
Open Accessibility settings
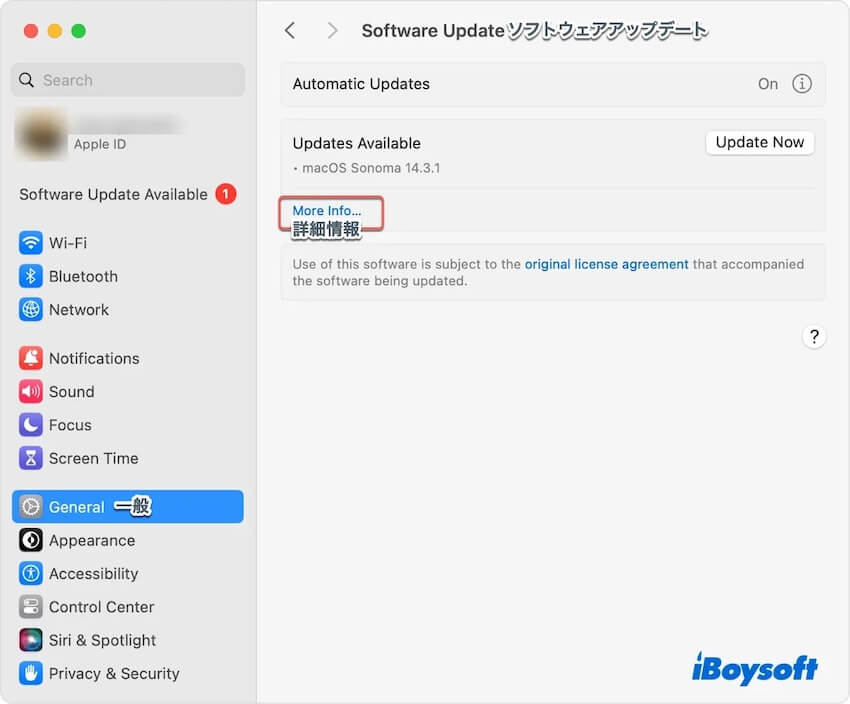(x=94, y=573)
